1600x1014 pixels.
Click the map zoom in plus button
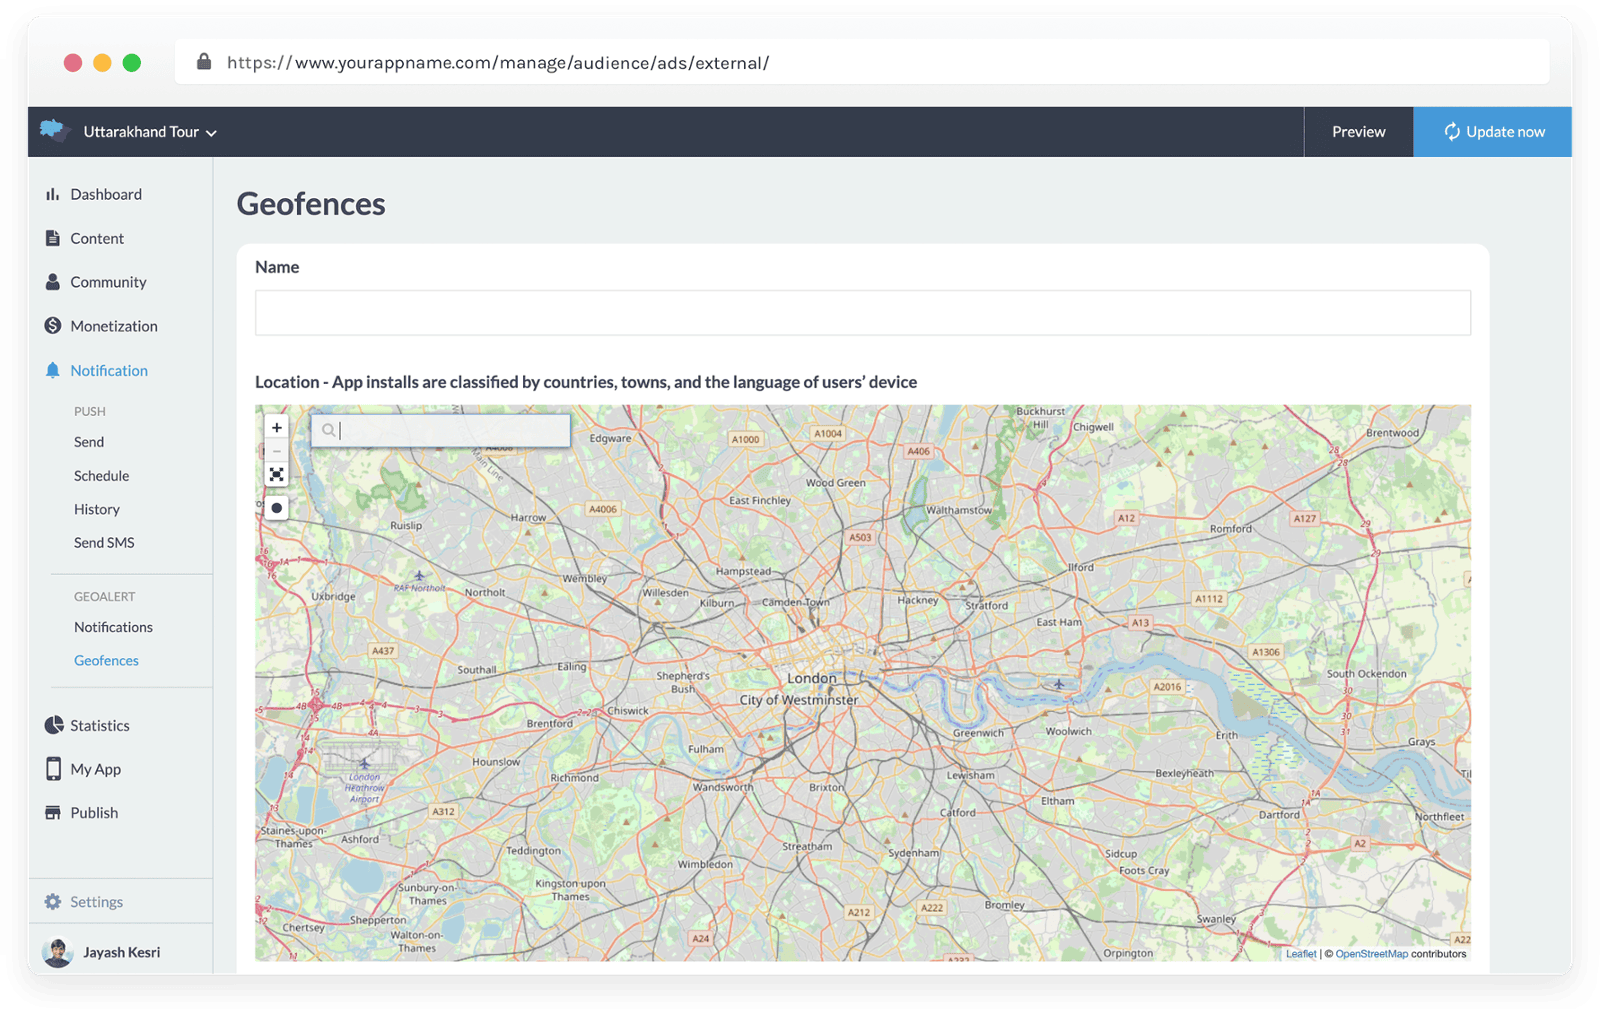[277, 428]
